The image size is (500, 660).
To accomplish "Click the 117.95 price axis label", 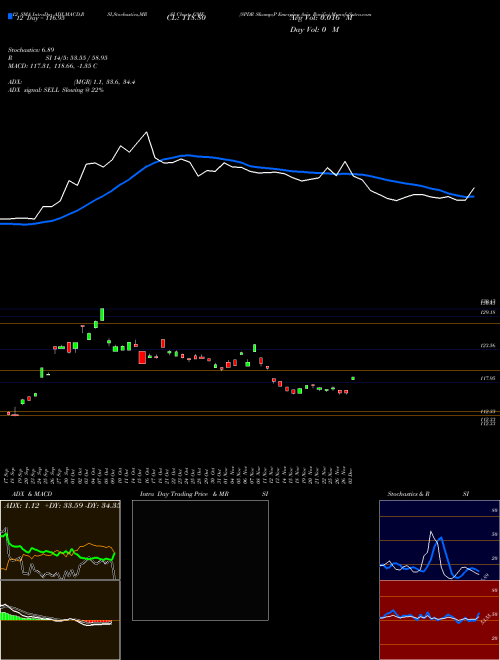I will (x=488, y=378).
